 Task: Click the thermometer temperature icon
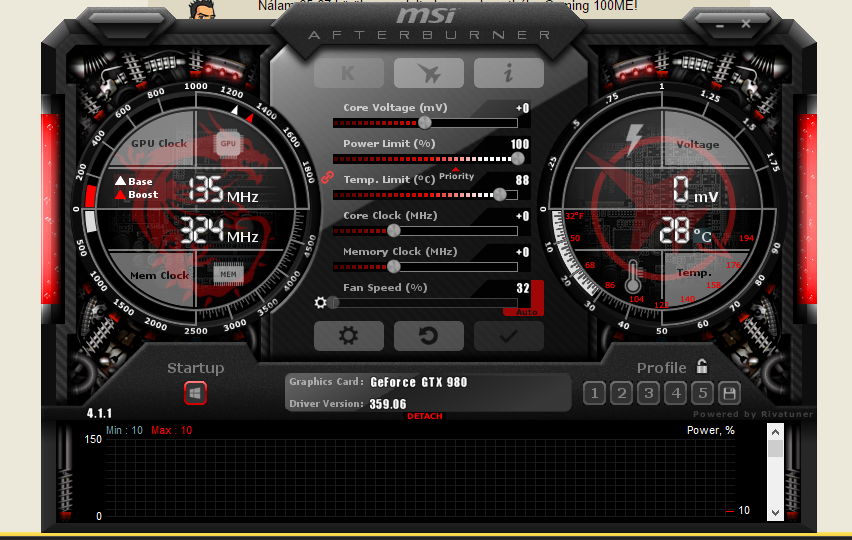tap(632, 277)
